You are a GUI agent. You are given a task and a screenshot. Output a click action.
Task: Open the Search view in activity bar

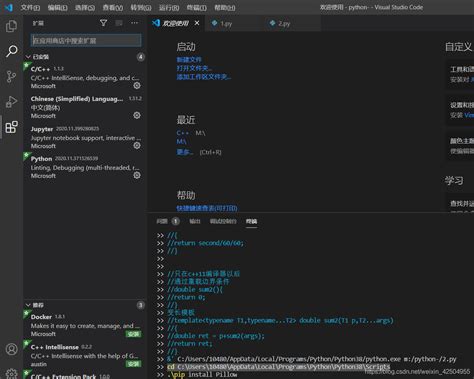[11, 51]
